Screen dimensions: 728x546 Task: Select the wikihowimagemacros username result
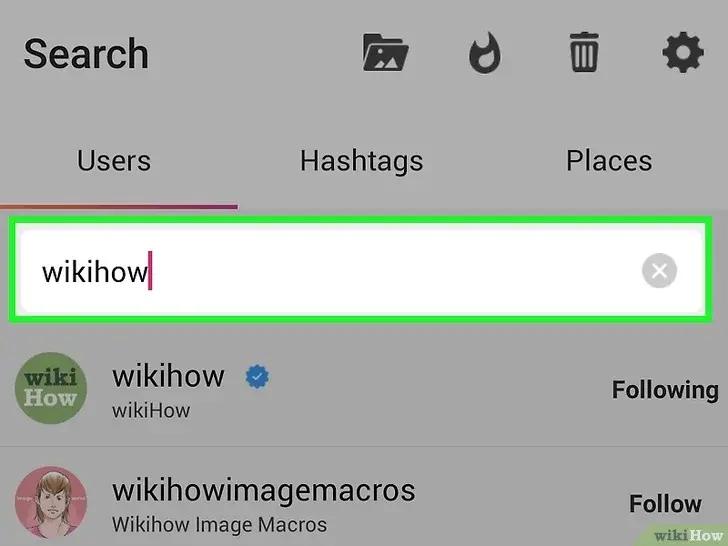(264, 490)
